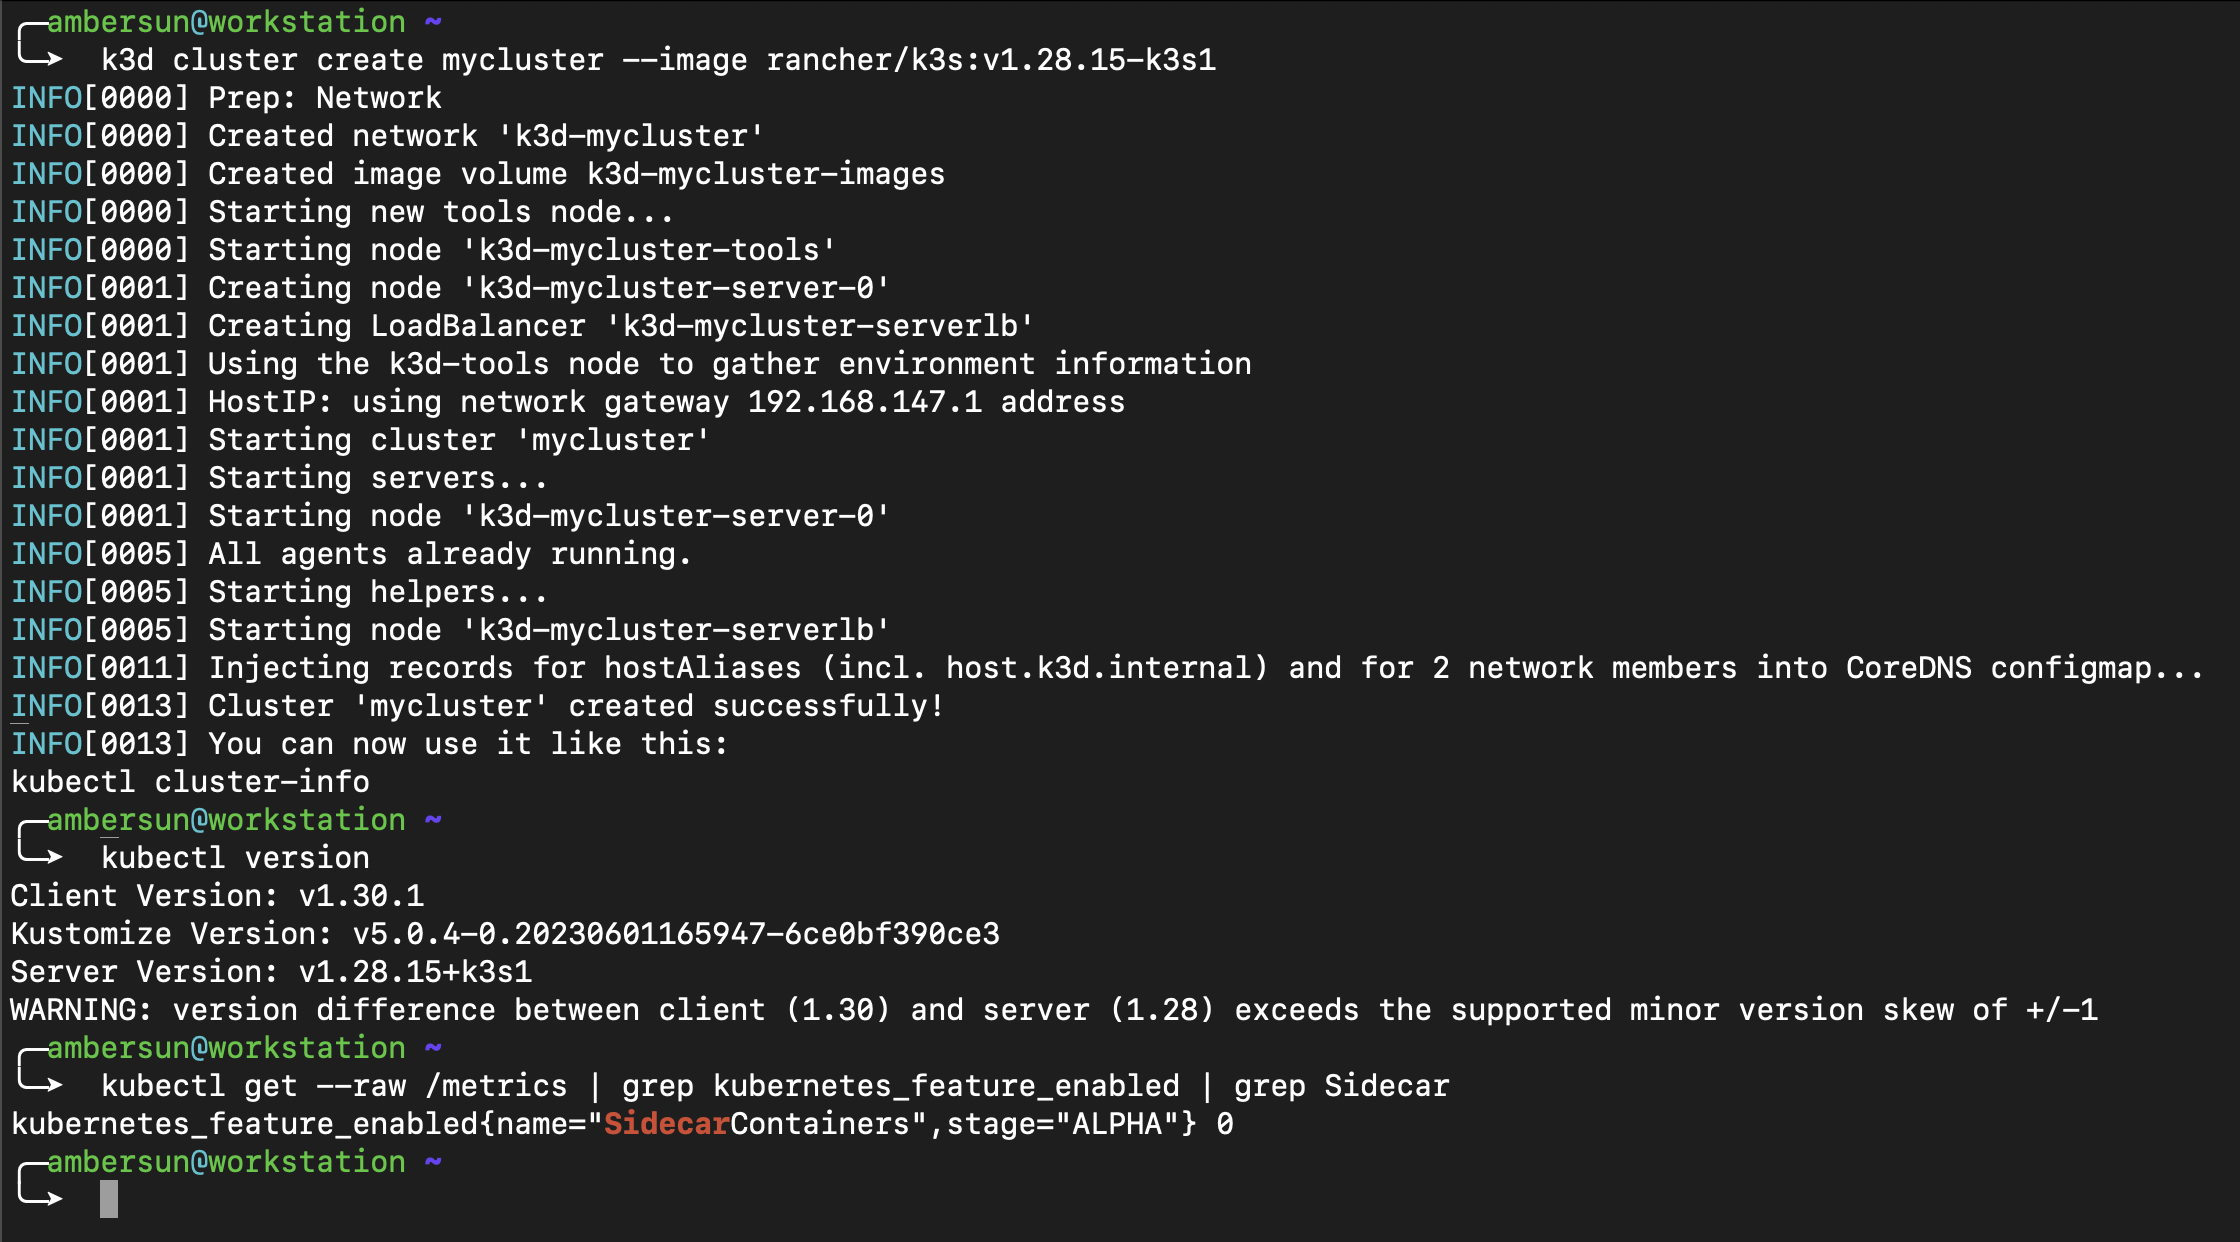This screenshot has width=2240, height=1242.
Task: Click the Client Version v1.30.1 line
Action: 217,896
